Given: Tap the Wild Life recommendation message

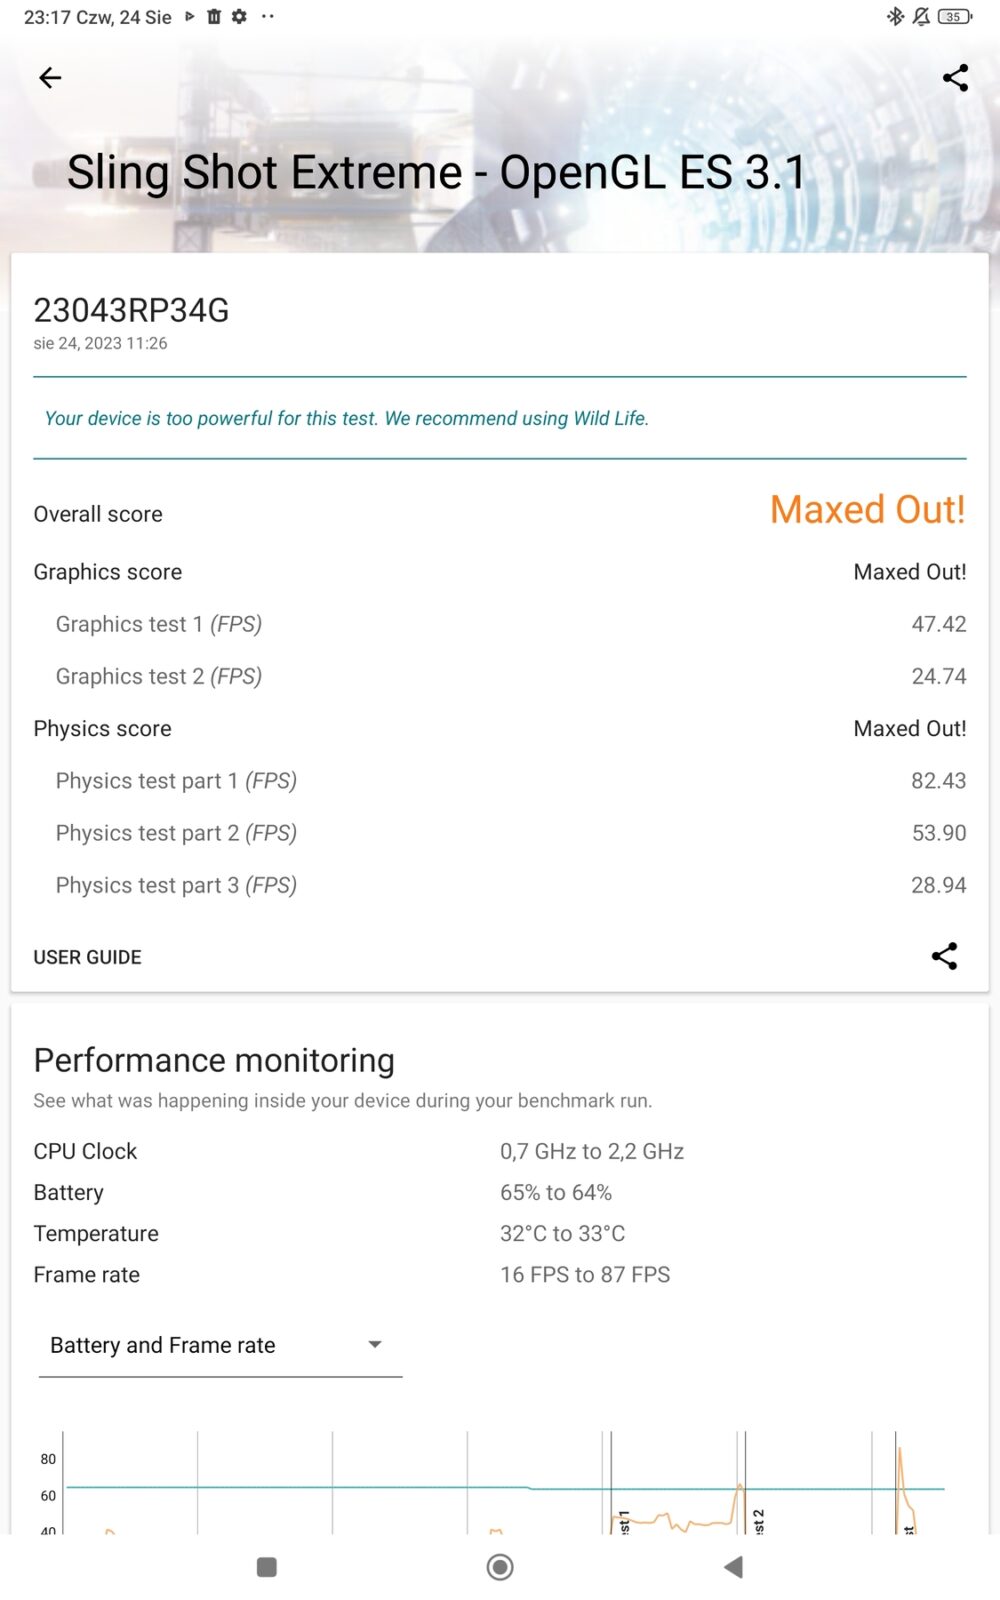Looking at the screenshot, I should (347, 418).
